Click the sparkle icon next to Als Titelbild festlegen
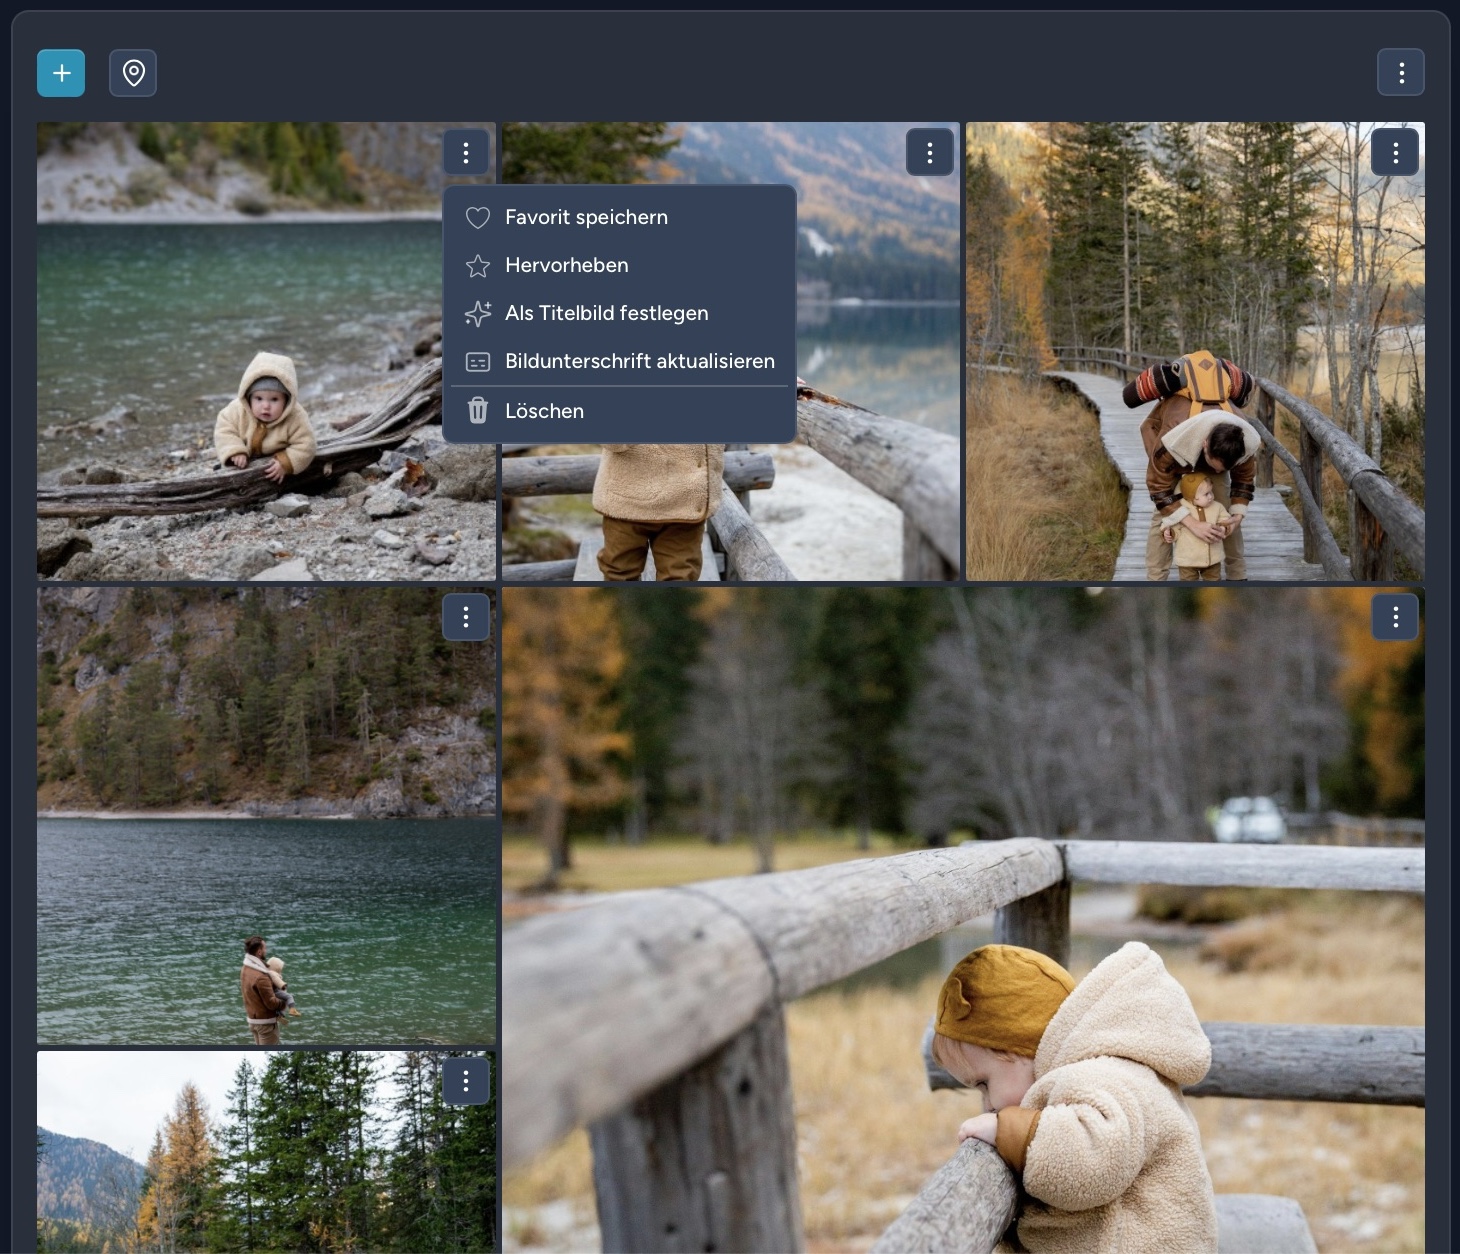The image size is (1460, 1254). [x=478, y=314]
